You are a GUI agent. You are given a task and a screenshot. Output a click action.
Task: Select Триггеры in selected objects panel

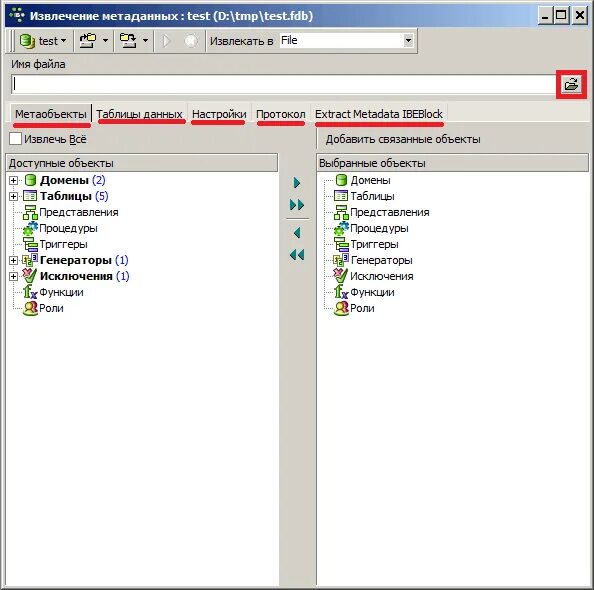(x=374, y=244)
